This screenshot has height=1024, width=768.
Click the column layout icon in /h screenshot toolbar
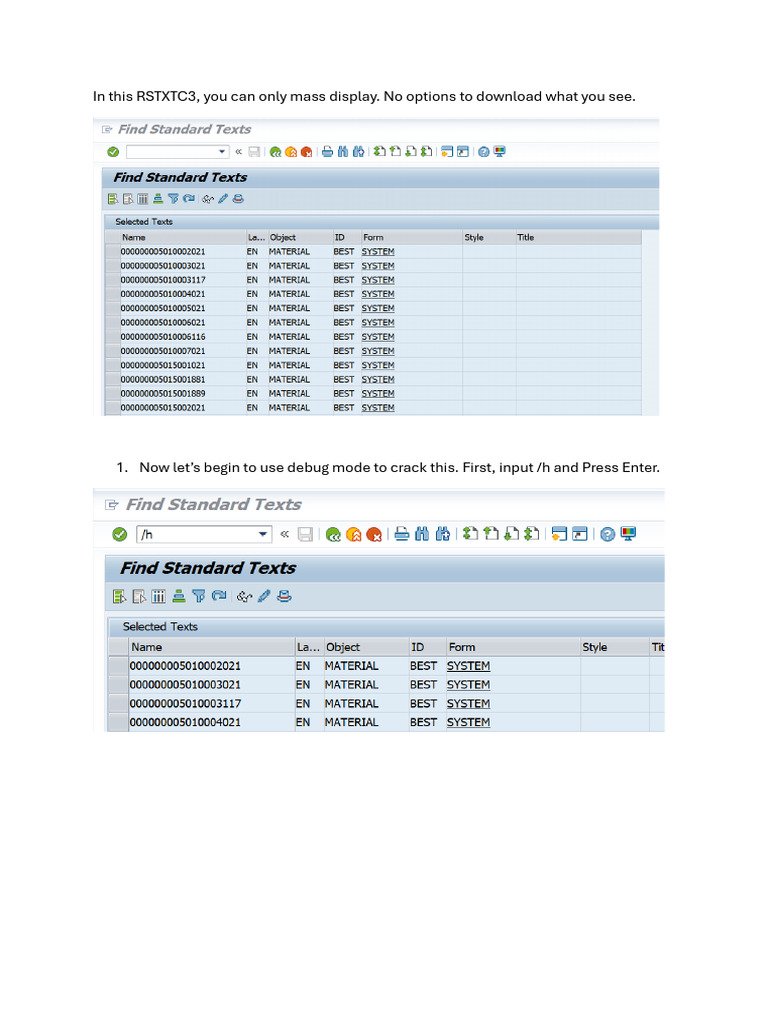[x=159, y=596]
